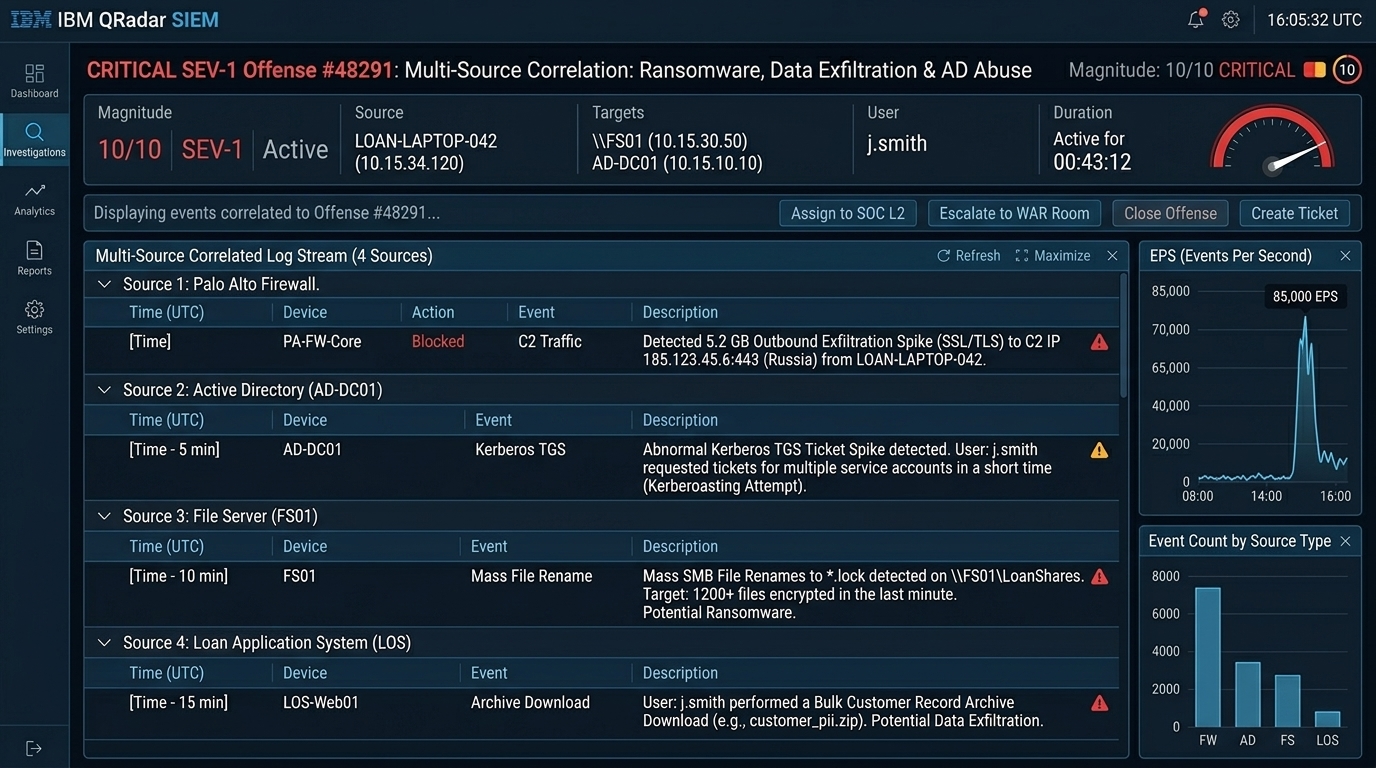
Task: Open the notifications bell icon
Action: pyautogui.click(x=1196, y=20)
